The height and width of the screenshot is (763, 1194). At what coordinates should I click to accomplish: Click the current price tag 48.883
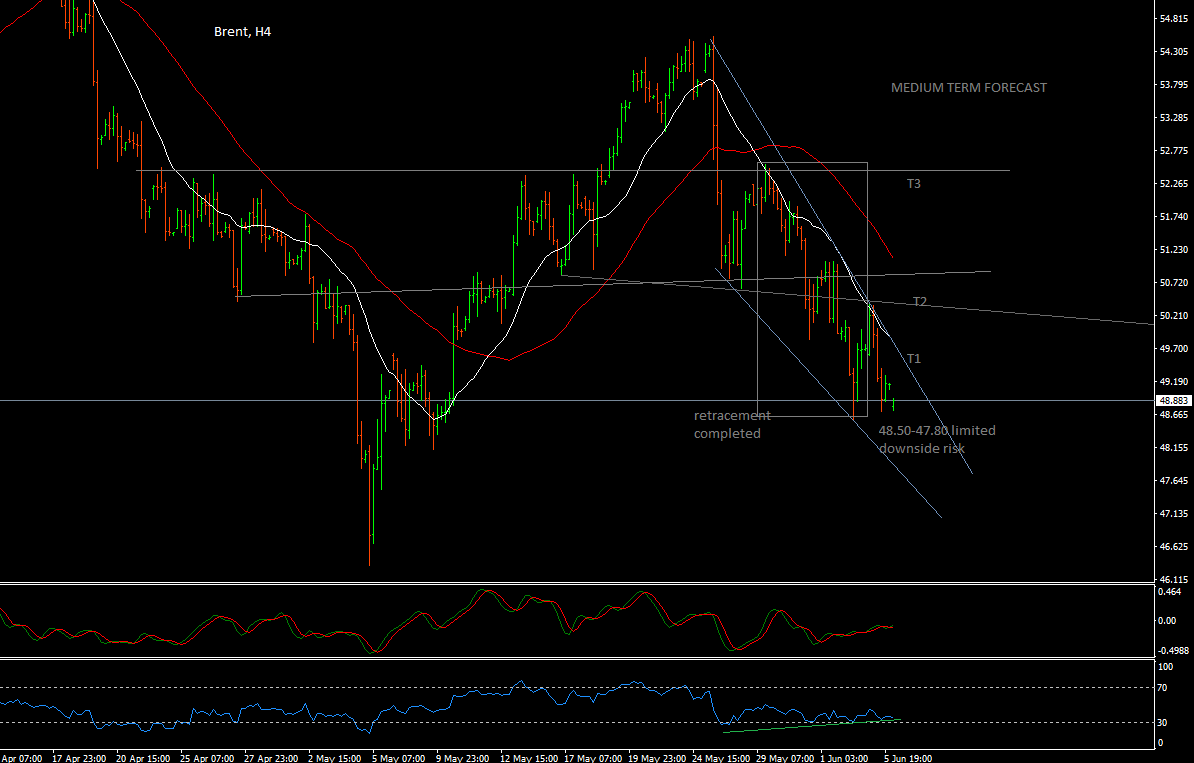pyautogui.click(x=1172, y=400)
